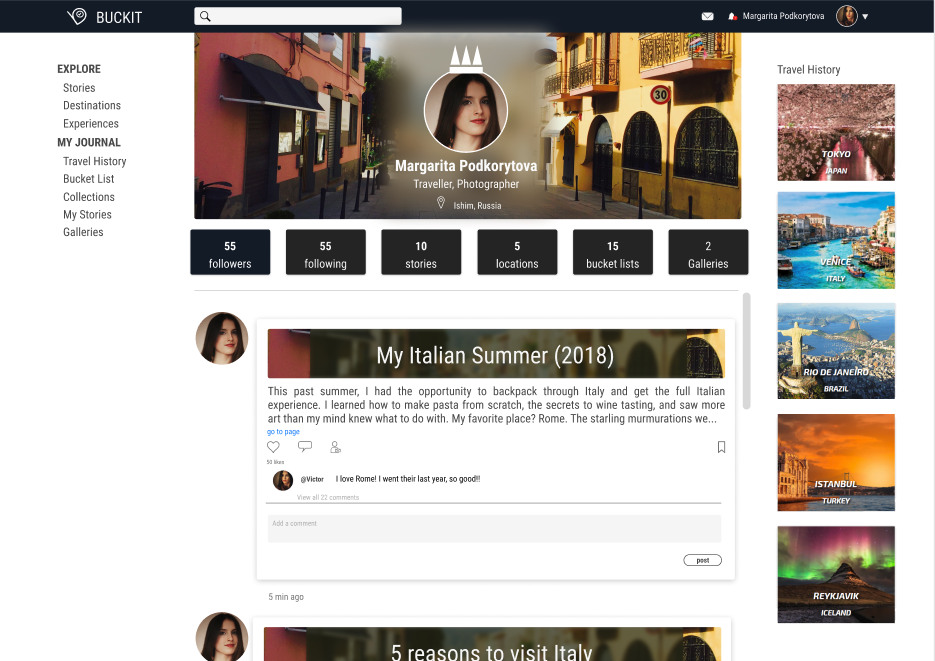935x661 pixels.
Task: Click inside the top search field
Action: coord(298,16)
